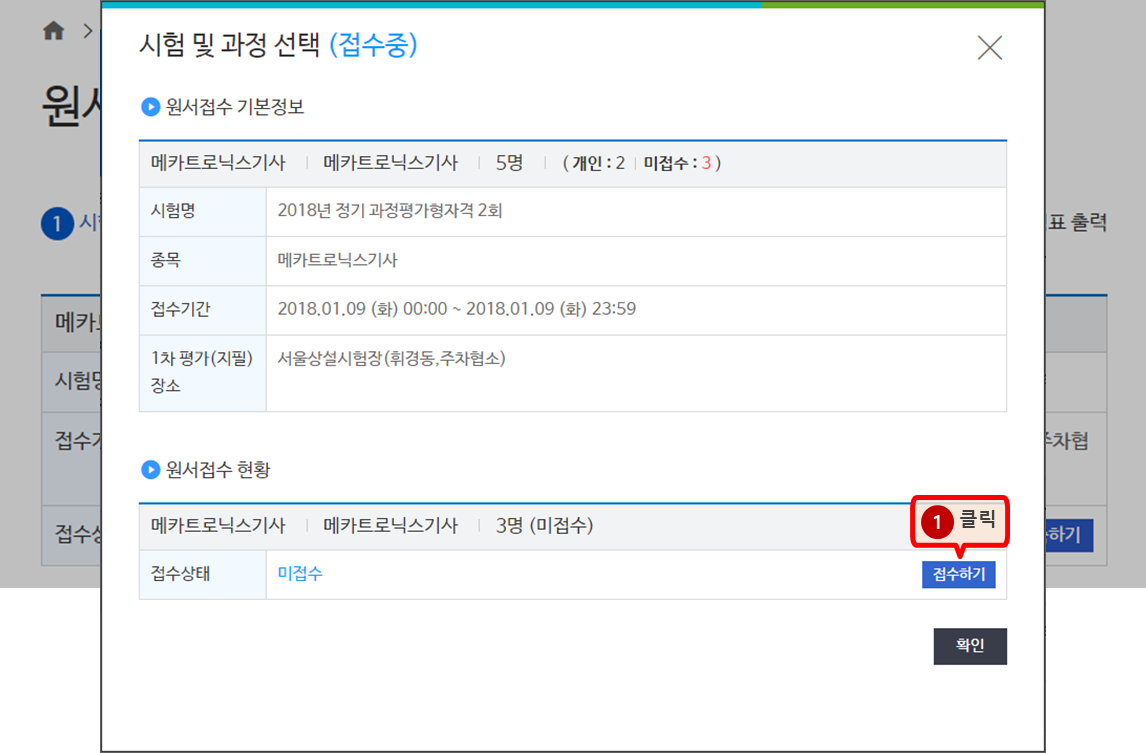Click the 3명 (미접수) header text
The height and width of the screenshot is (753, 1146).
pos(544,525)
